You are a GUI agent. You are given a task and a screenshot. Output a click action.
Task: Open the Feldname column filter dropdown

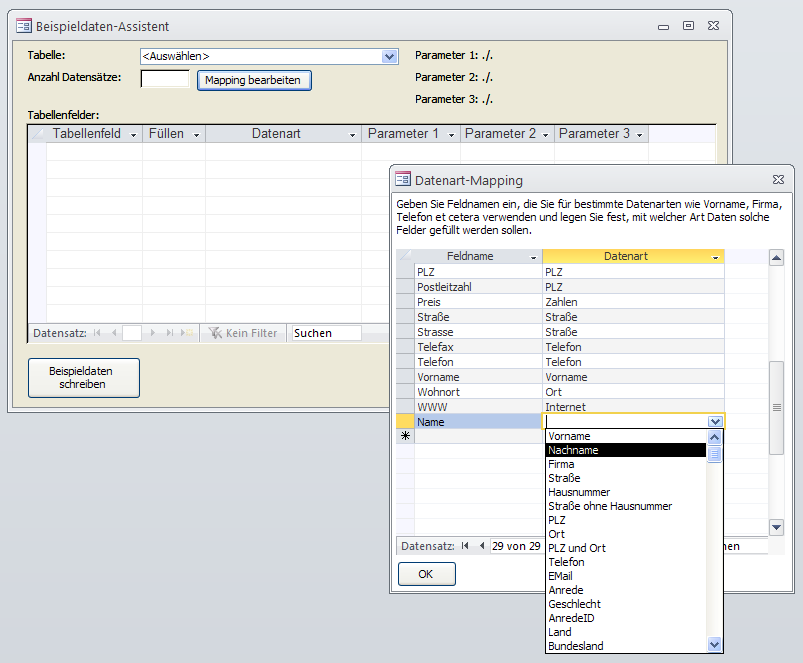click(532, 257)
